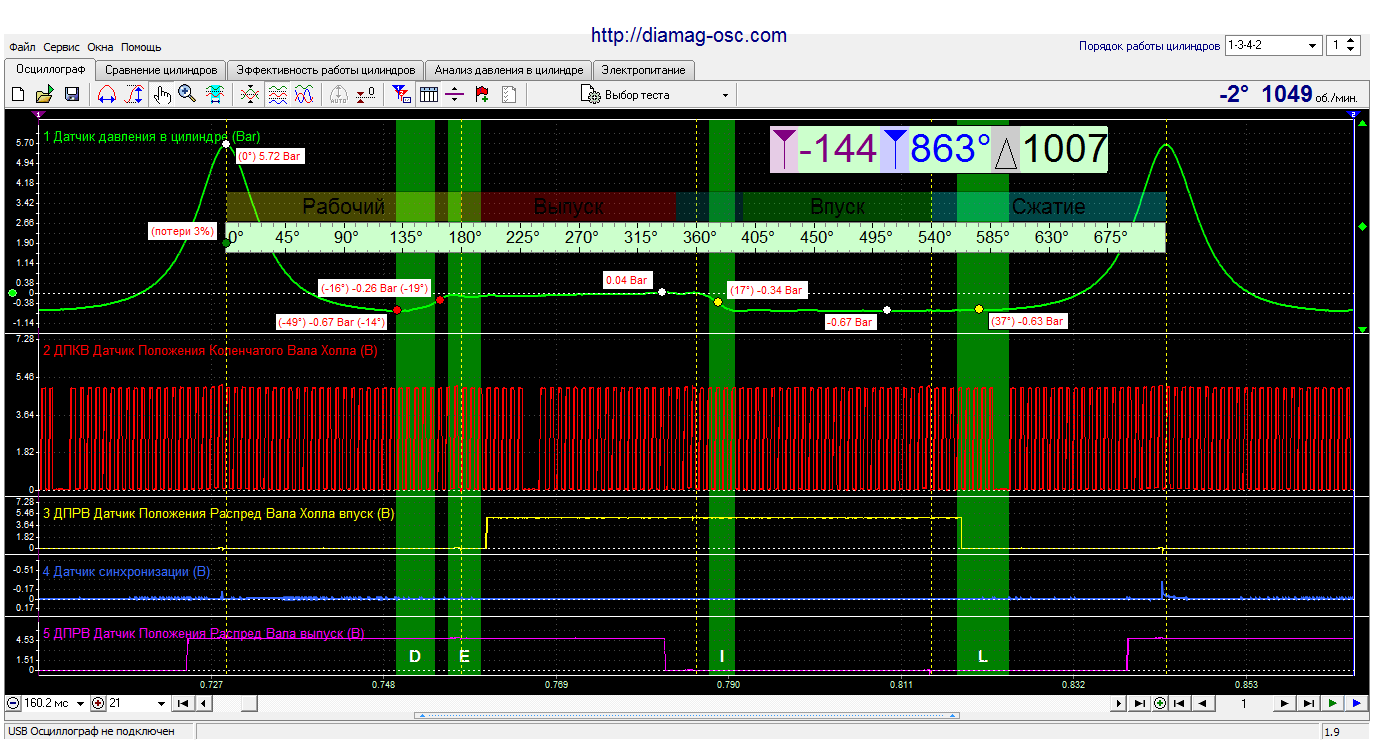Select the vertical amplitude measurement tool
This screenshot has height=744, width=1382.
pyautogui.click(x=134, y=95)
